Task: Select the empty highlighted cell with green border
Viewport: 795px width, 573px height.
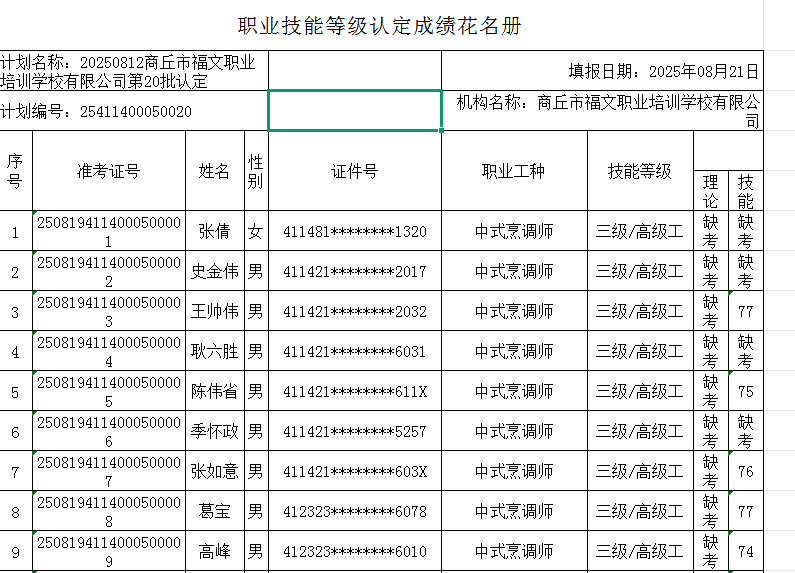Action: point(355,110)
